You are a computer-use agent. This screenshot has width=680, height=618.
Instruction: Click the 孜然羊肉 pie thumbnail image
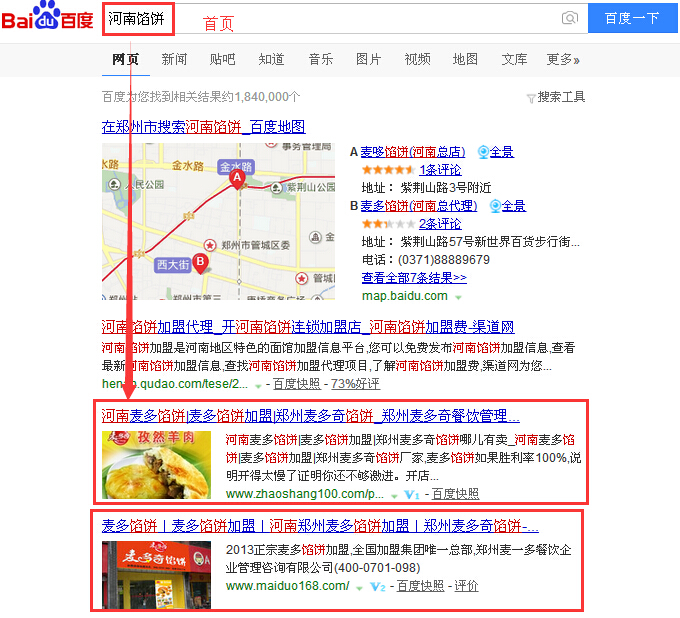tap(157, 464)
